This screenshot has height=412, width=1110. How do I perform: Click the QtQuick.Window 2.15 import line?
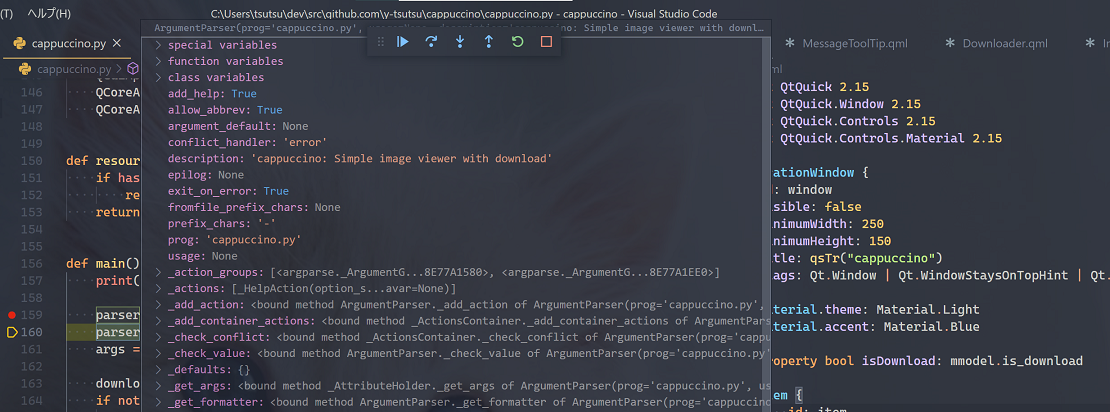point(850,104)
